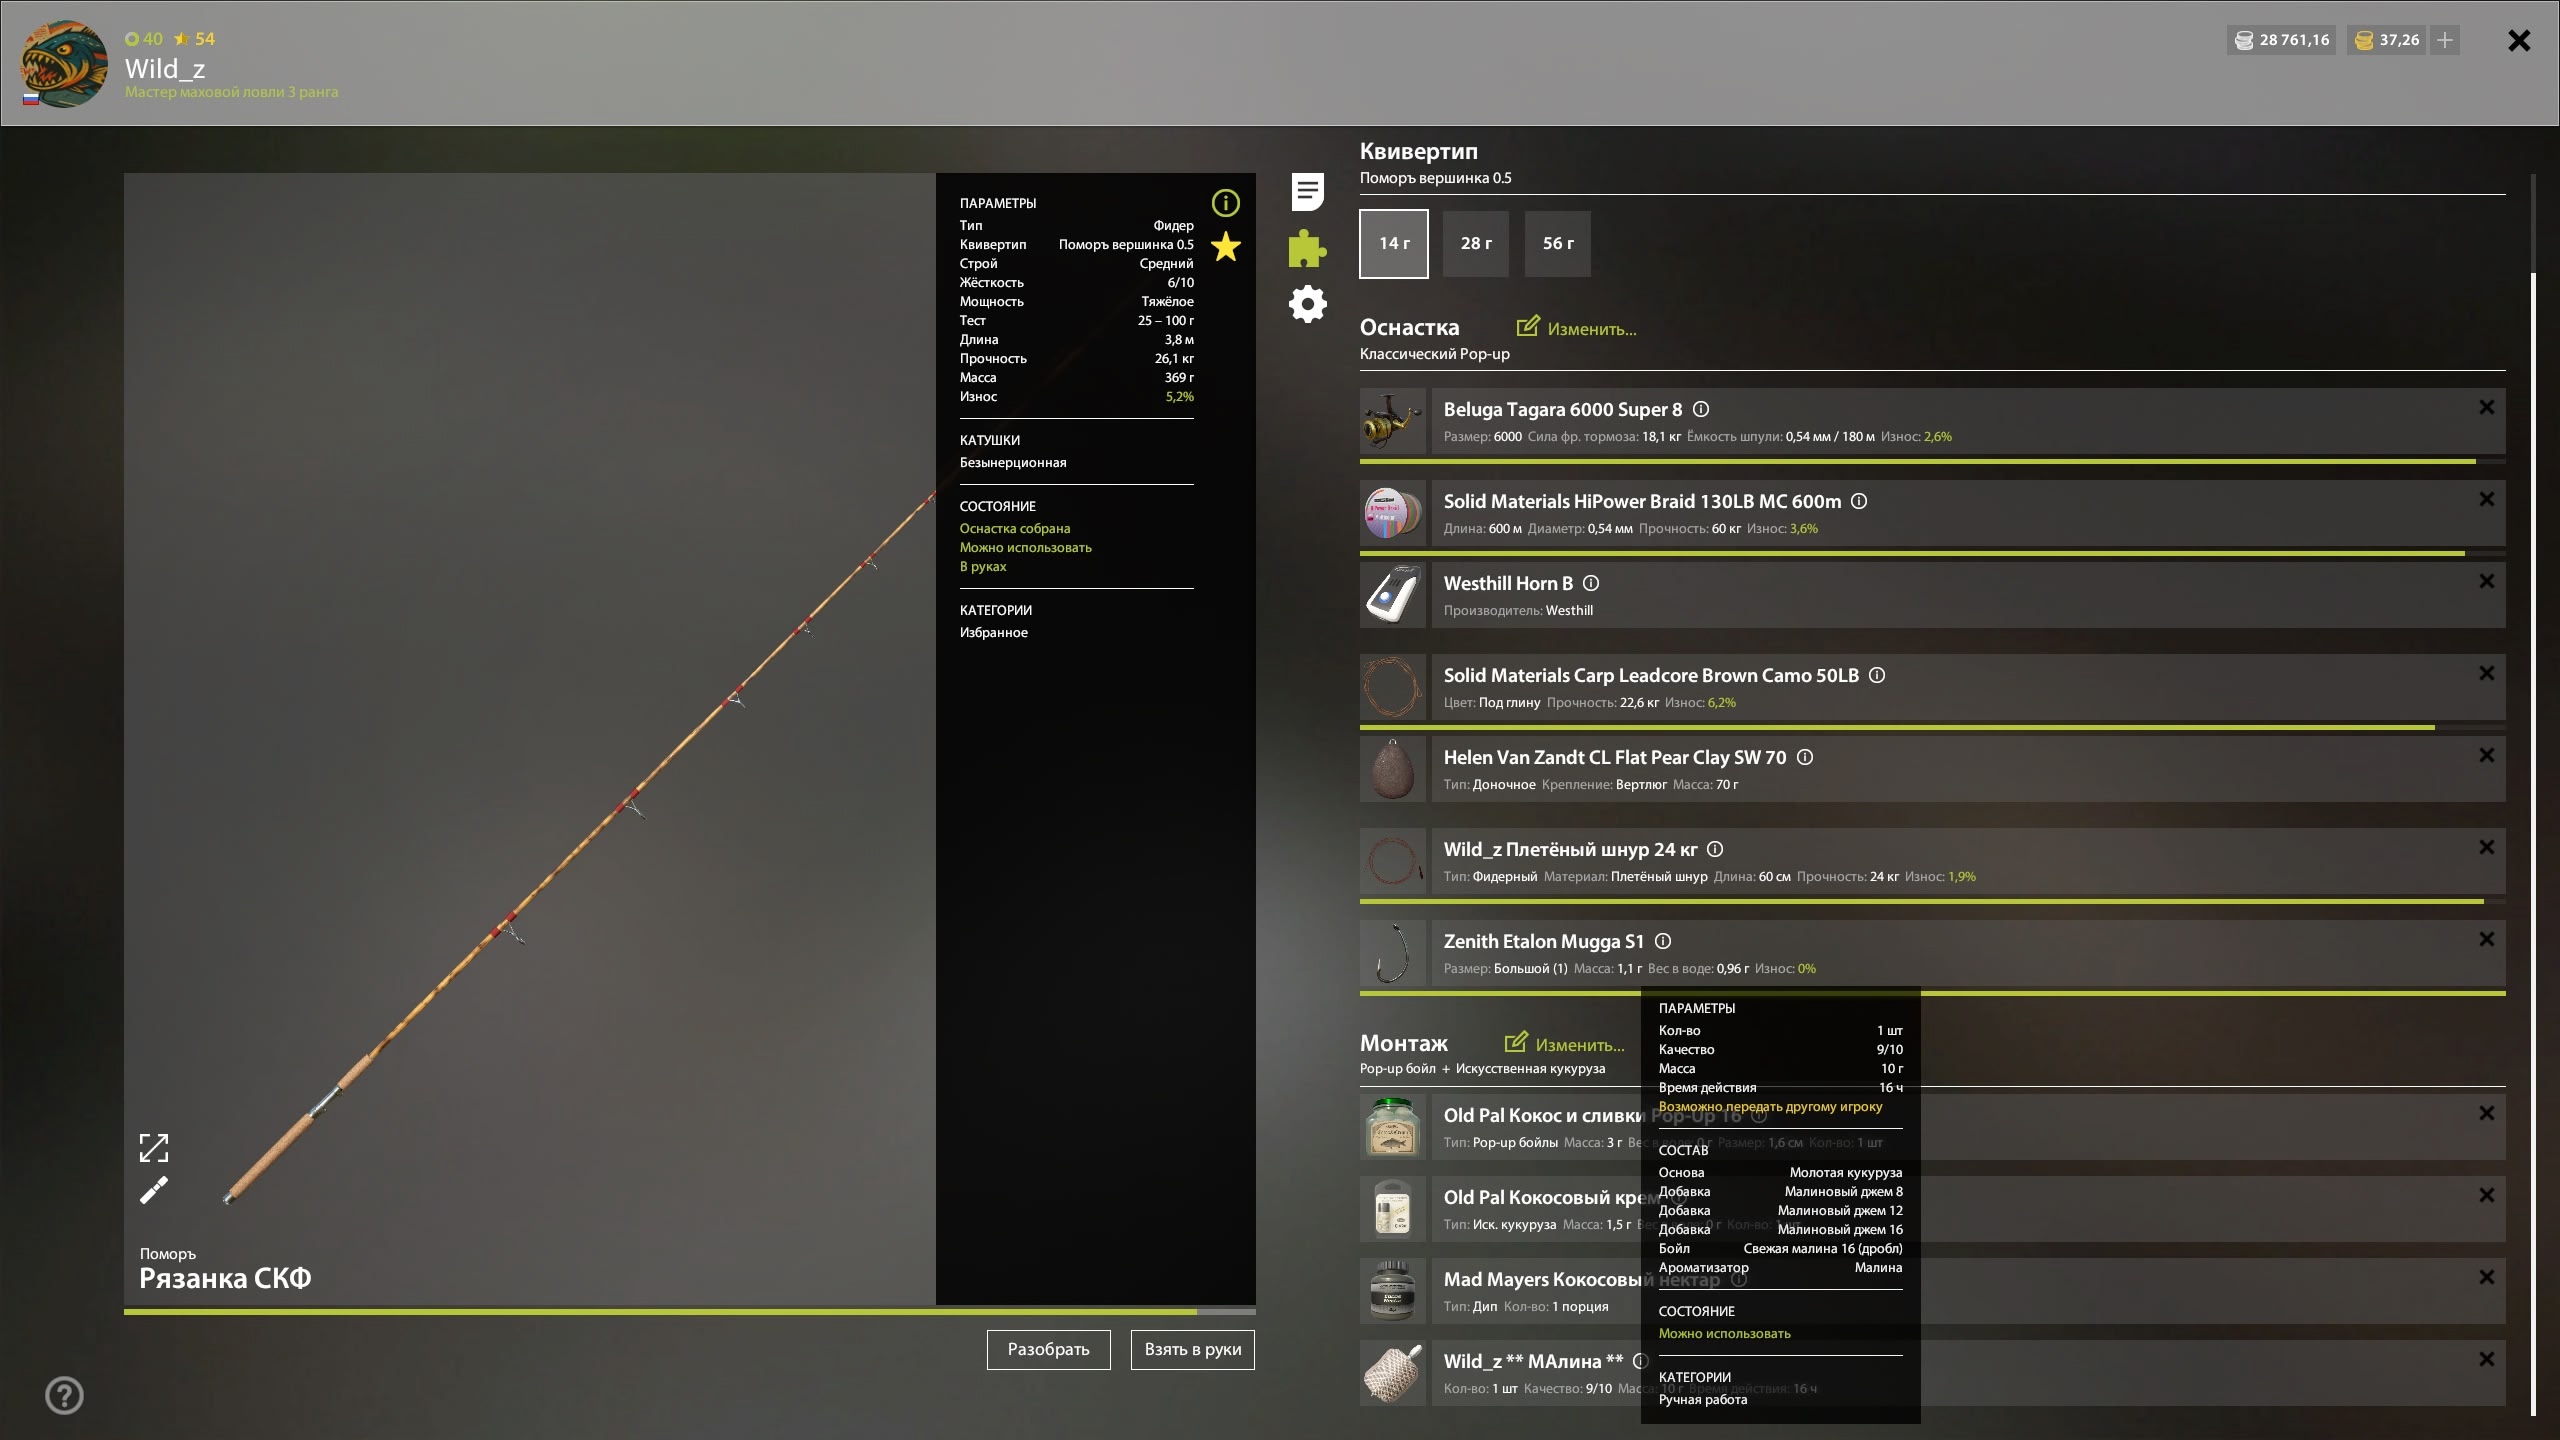Click the Износ 5,2% value
Screen dimensions: 2560x1440
click(1179, 397)
